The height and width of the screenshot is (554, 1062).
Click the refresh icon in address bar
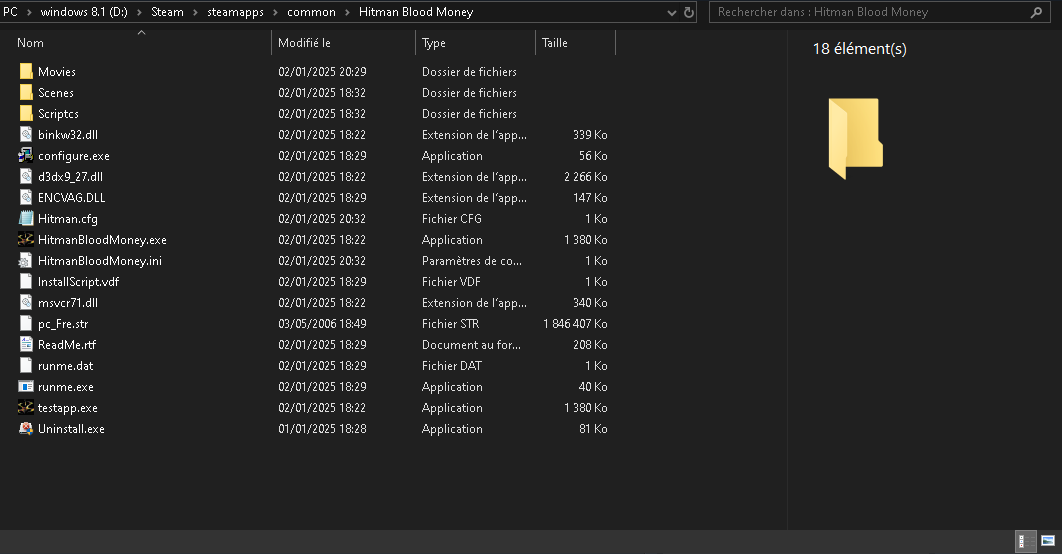pyautogui.click(x=689, y=12)
